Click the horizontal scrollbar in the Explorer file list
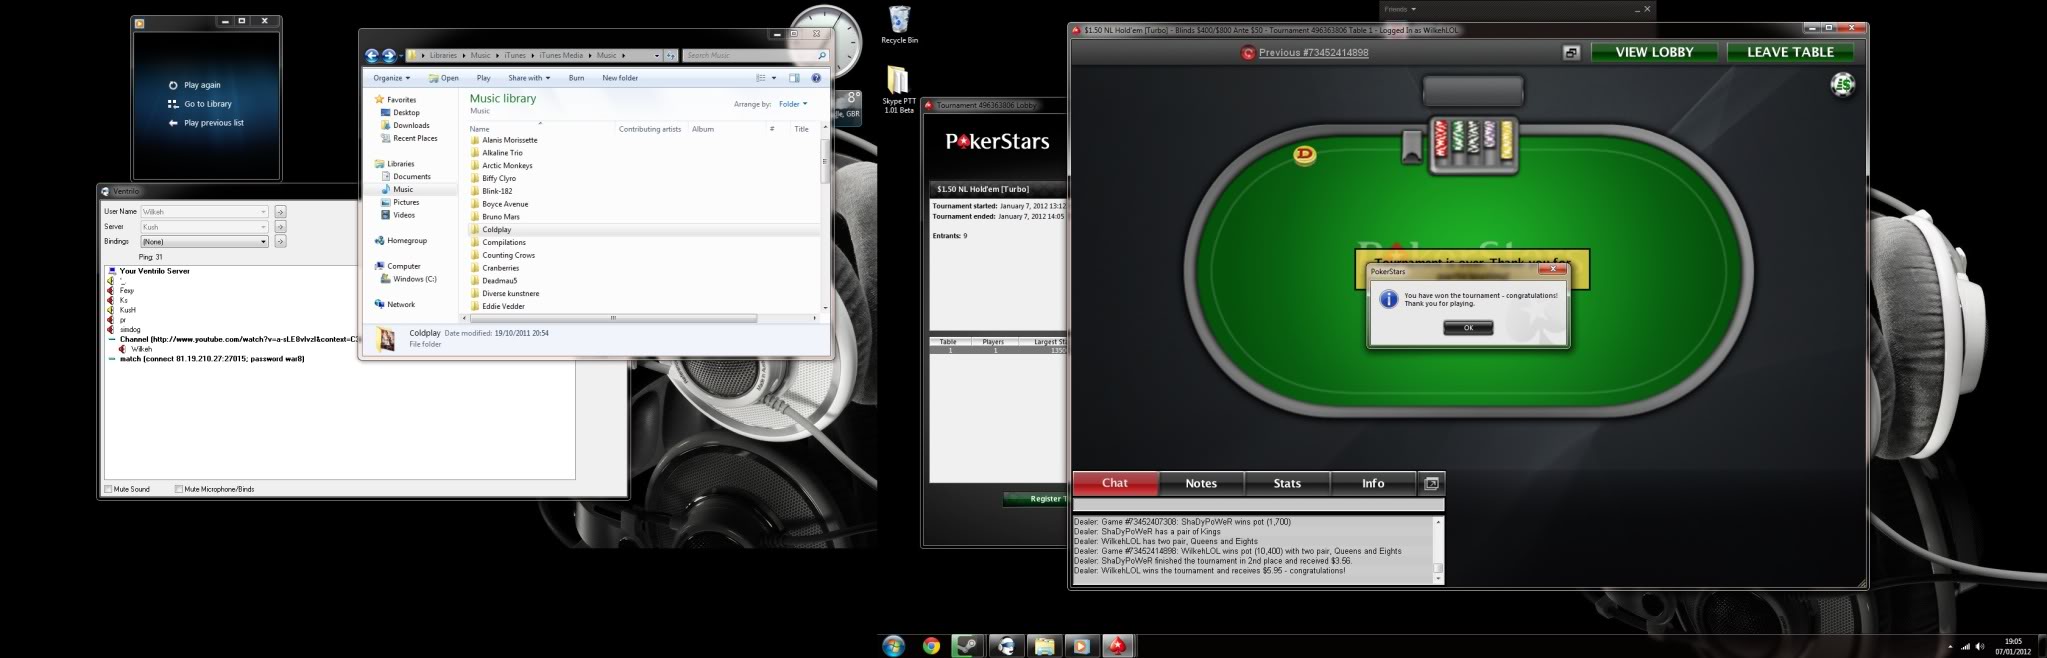Viewport: 2047px width, 658px height. pos(613,318)
